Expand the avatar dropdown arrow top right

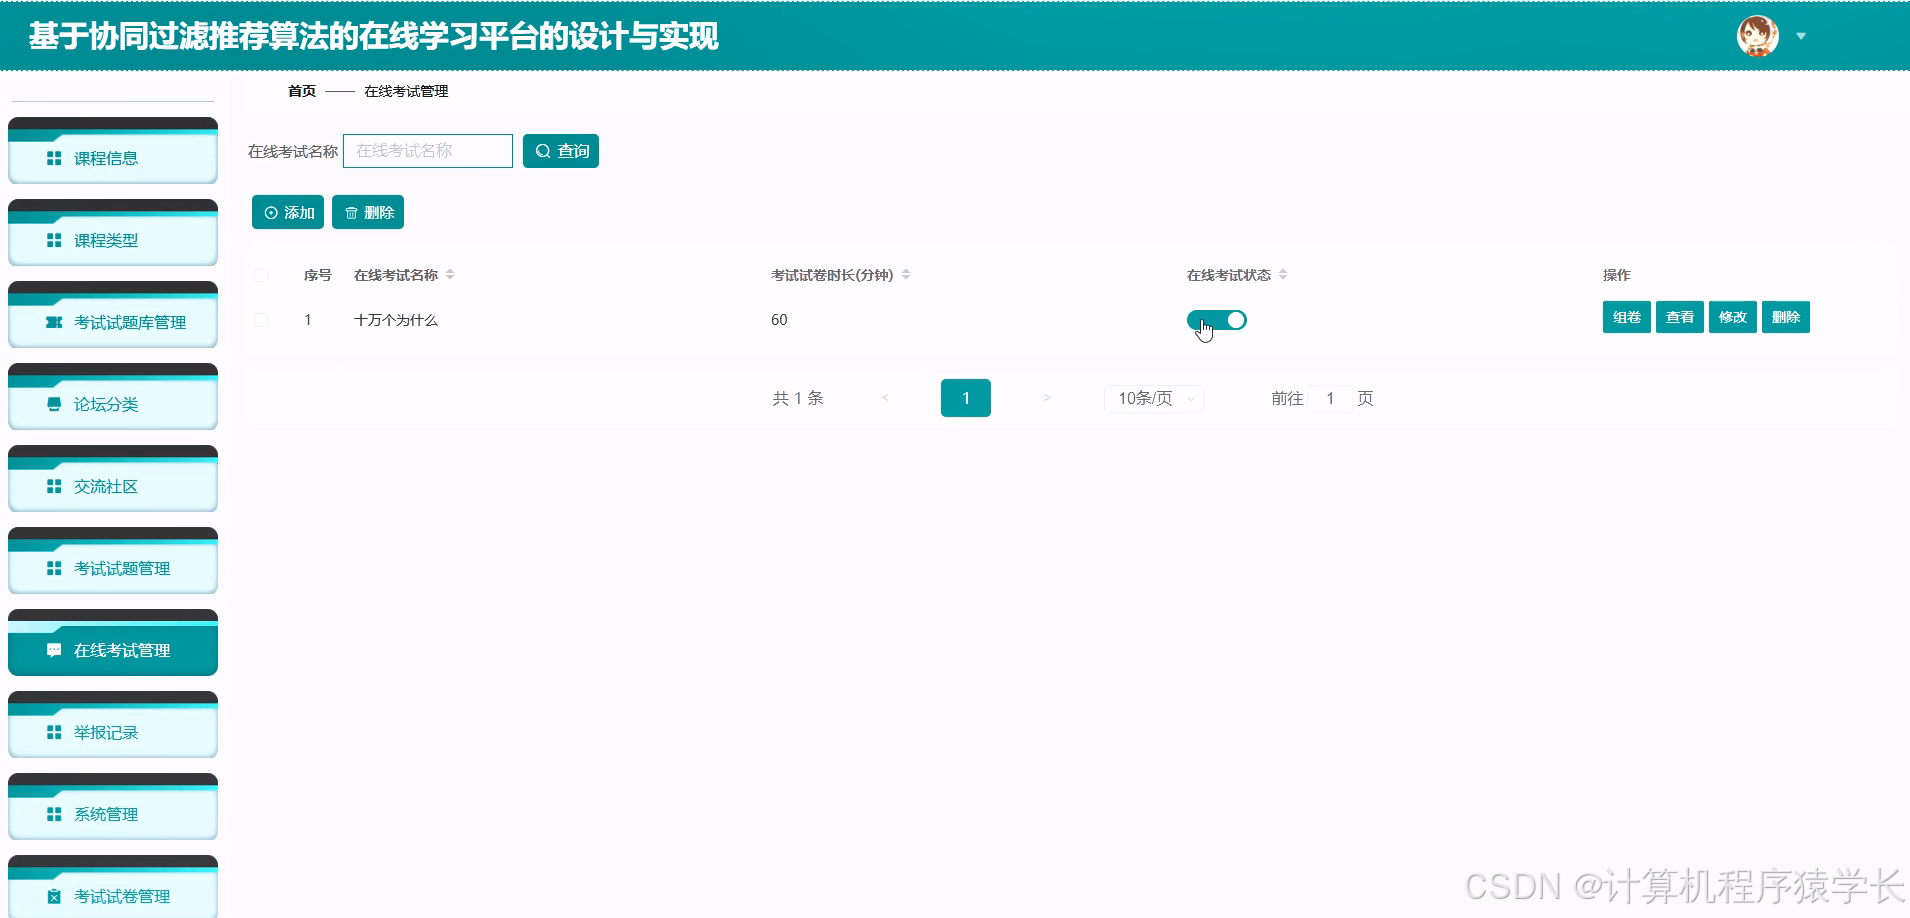[x=1802, y=36]
